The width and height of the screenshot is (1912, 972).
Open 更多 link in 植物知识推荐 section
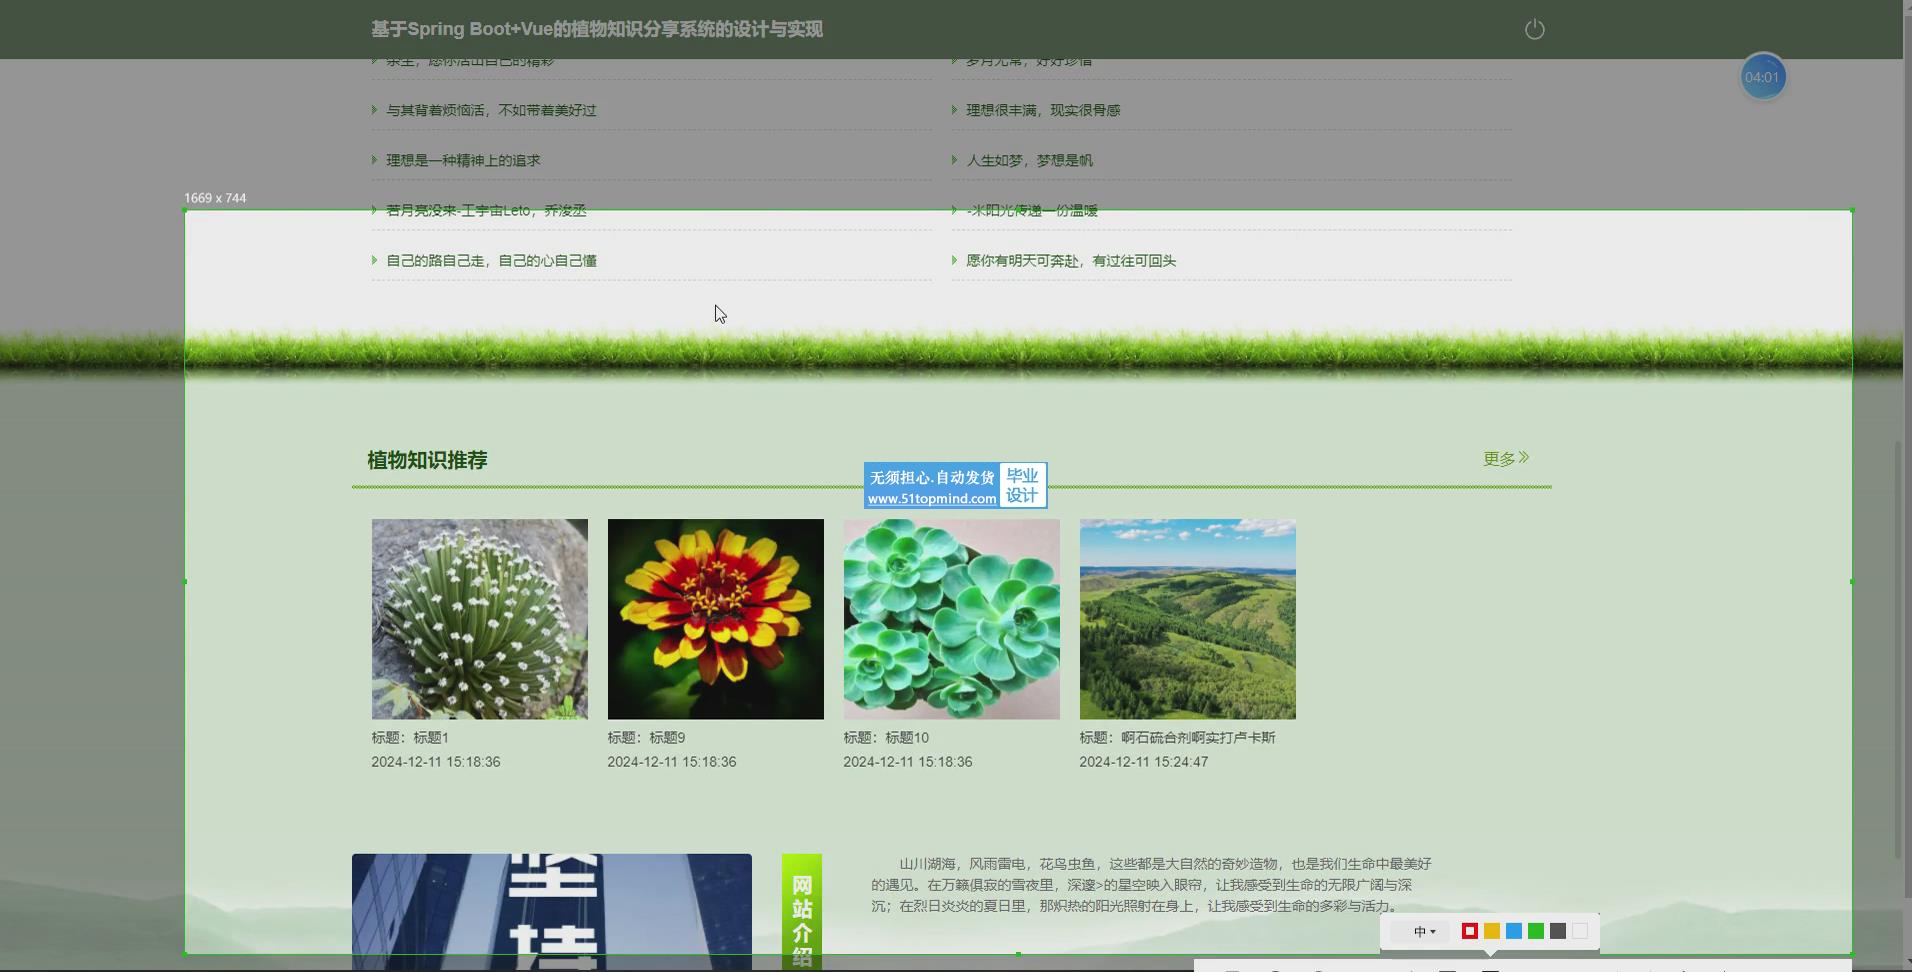click(1505, 458)
